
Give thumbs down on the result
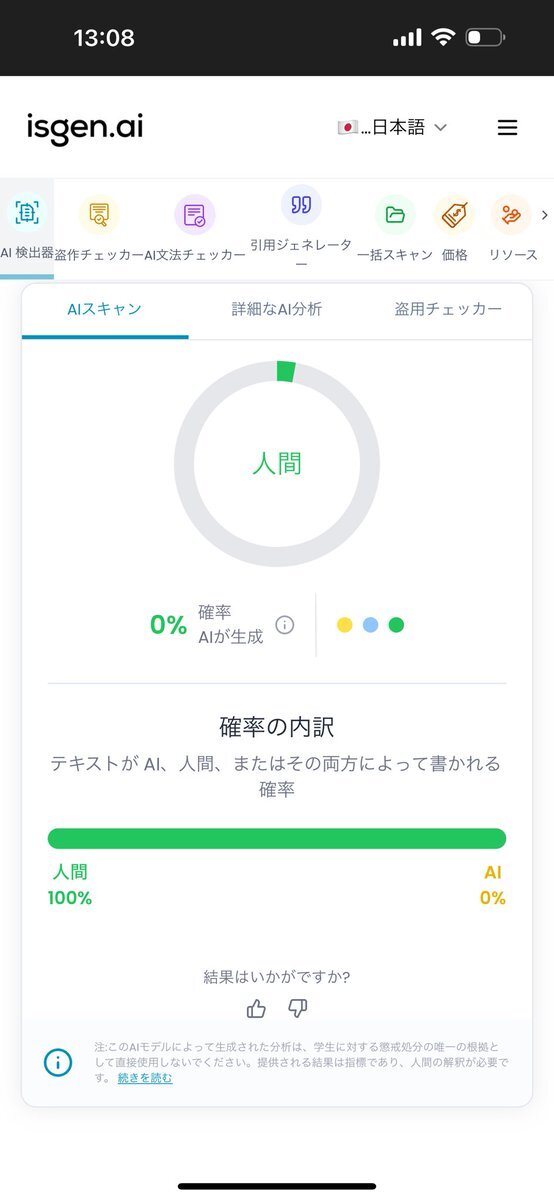pyautogui.click(x=297, y=1009)
